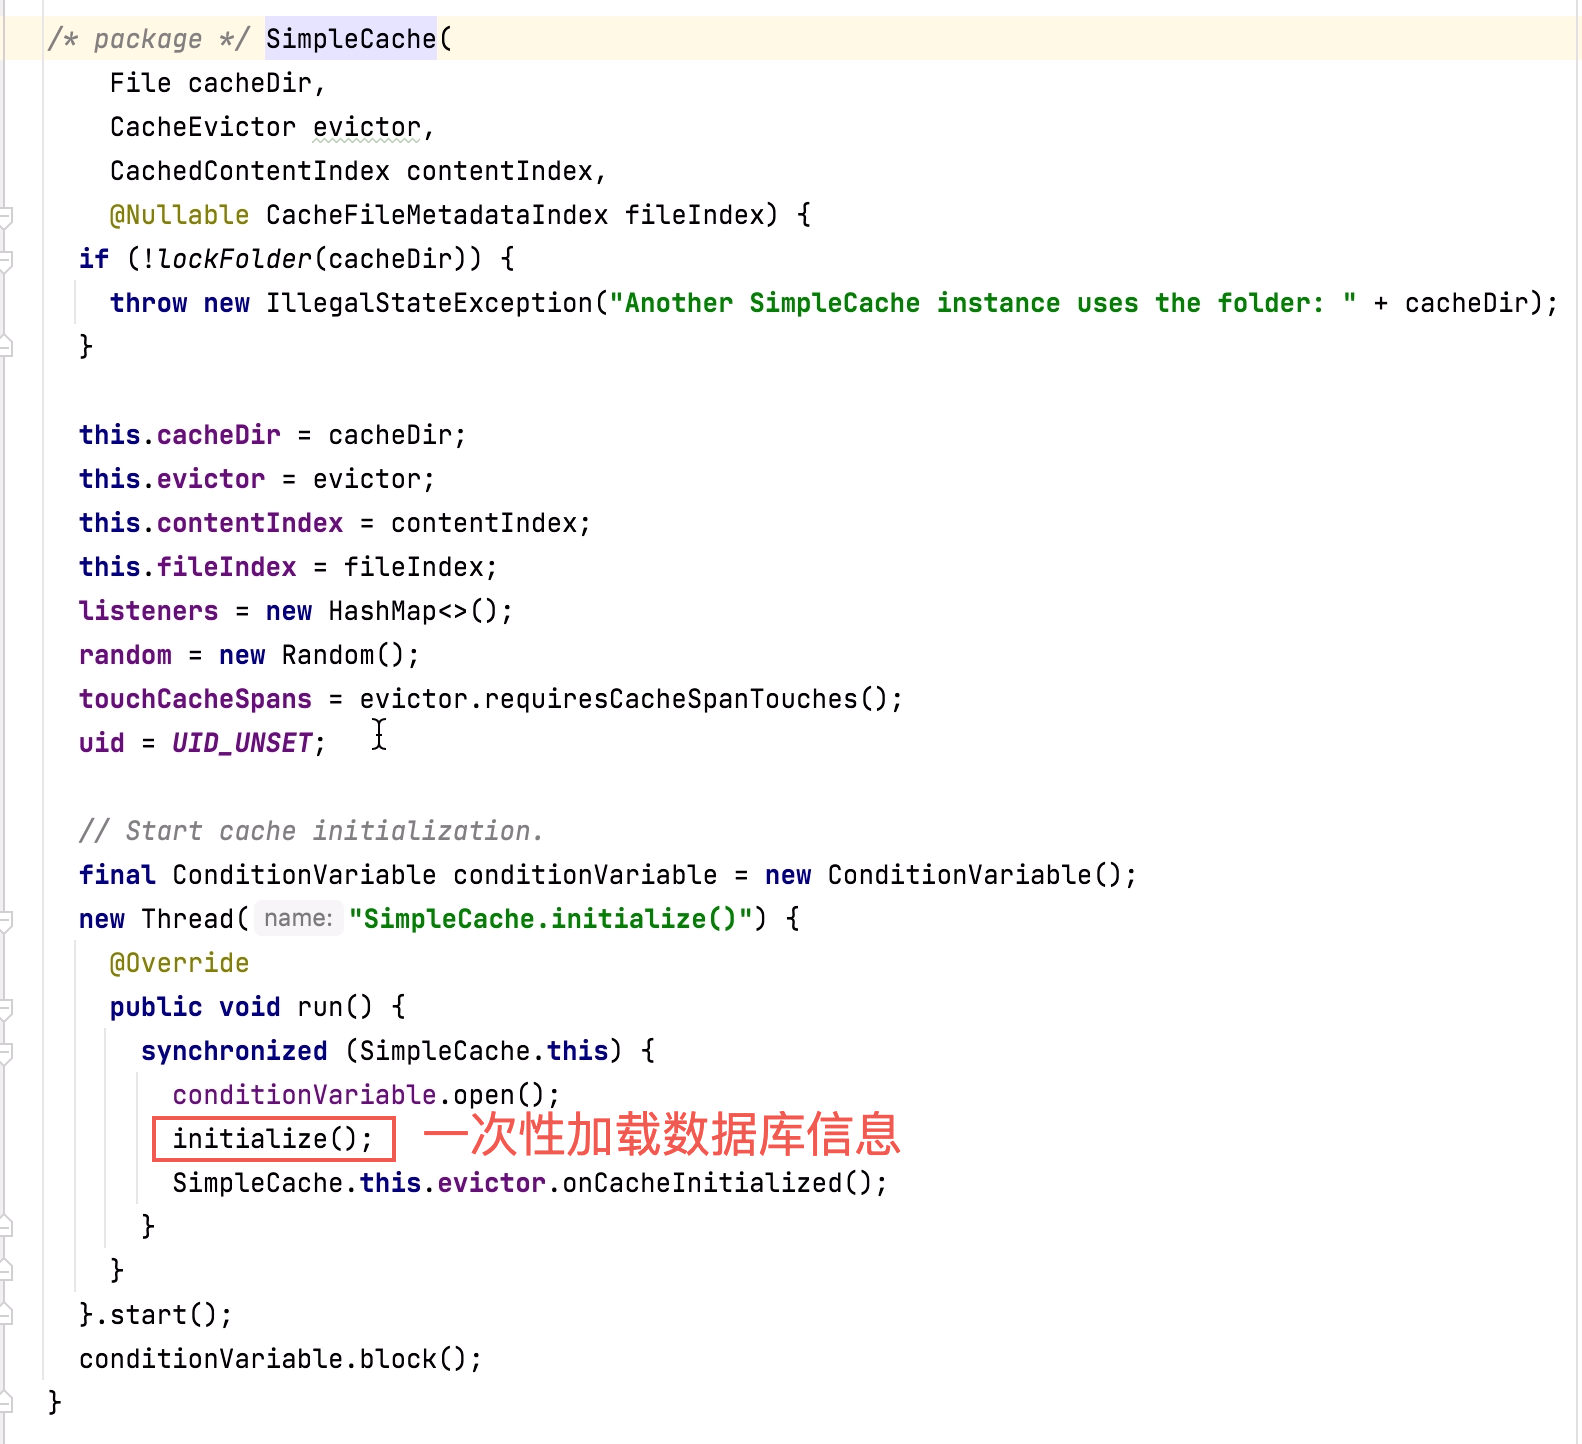The width and height of the screenshot is (1582, 1444).
Task: Place the cursor on the conditionVariable.block() call
Action: click(x=398, y=1359)
